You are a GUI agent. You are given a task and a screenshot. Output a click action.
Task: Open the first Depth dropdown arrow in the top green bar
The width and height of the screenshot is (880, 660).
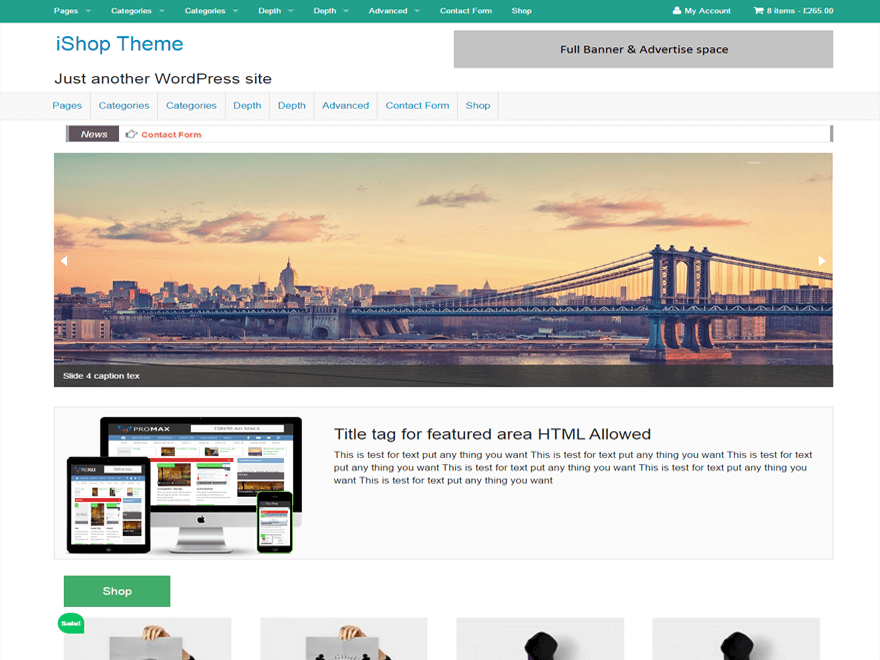tap(291, 11)
